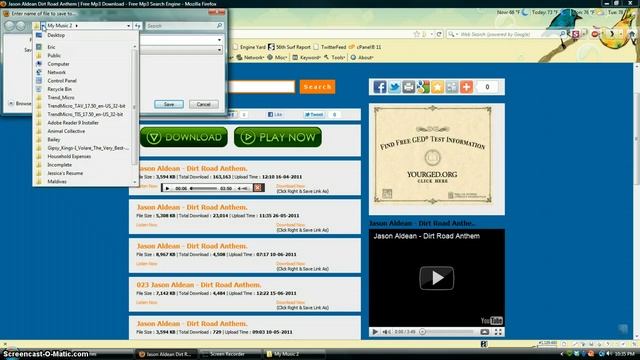Click the save dialog back arrow button
Screen dimensions: 640x360
(x=9, y=26)
